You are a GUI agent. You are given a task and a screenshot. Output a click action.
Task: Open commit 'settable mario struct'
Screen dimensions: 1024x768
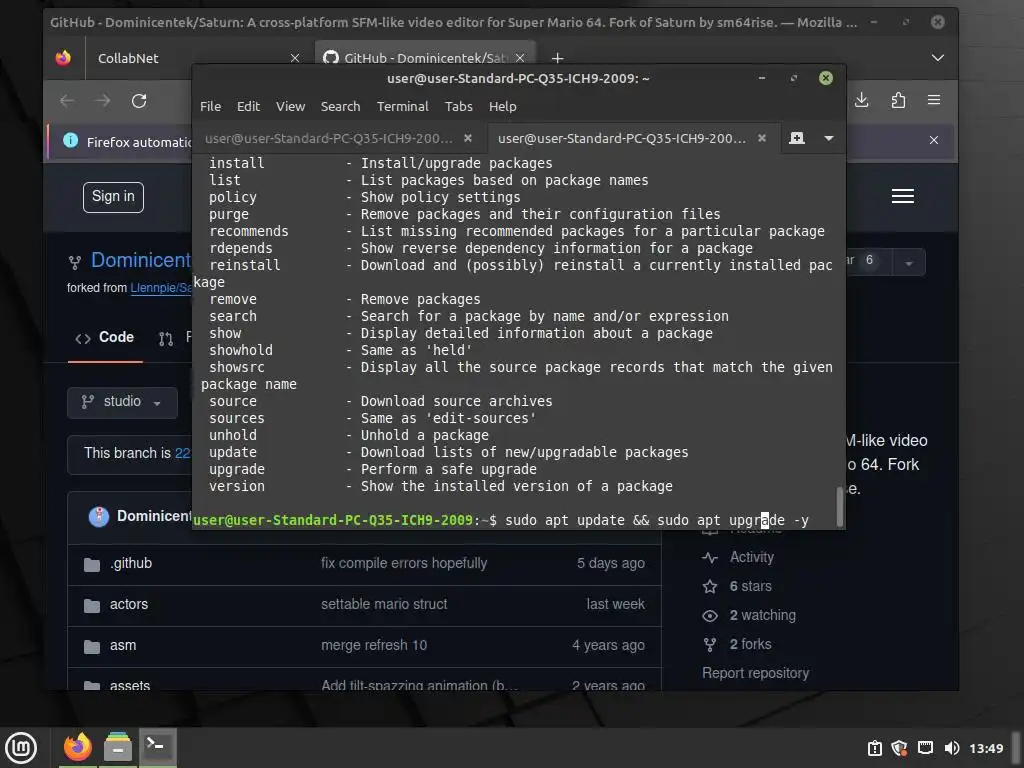click(384, 604)
